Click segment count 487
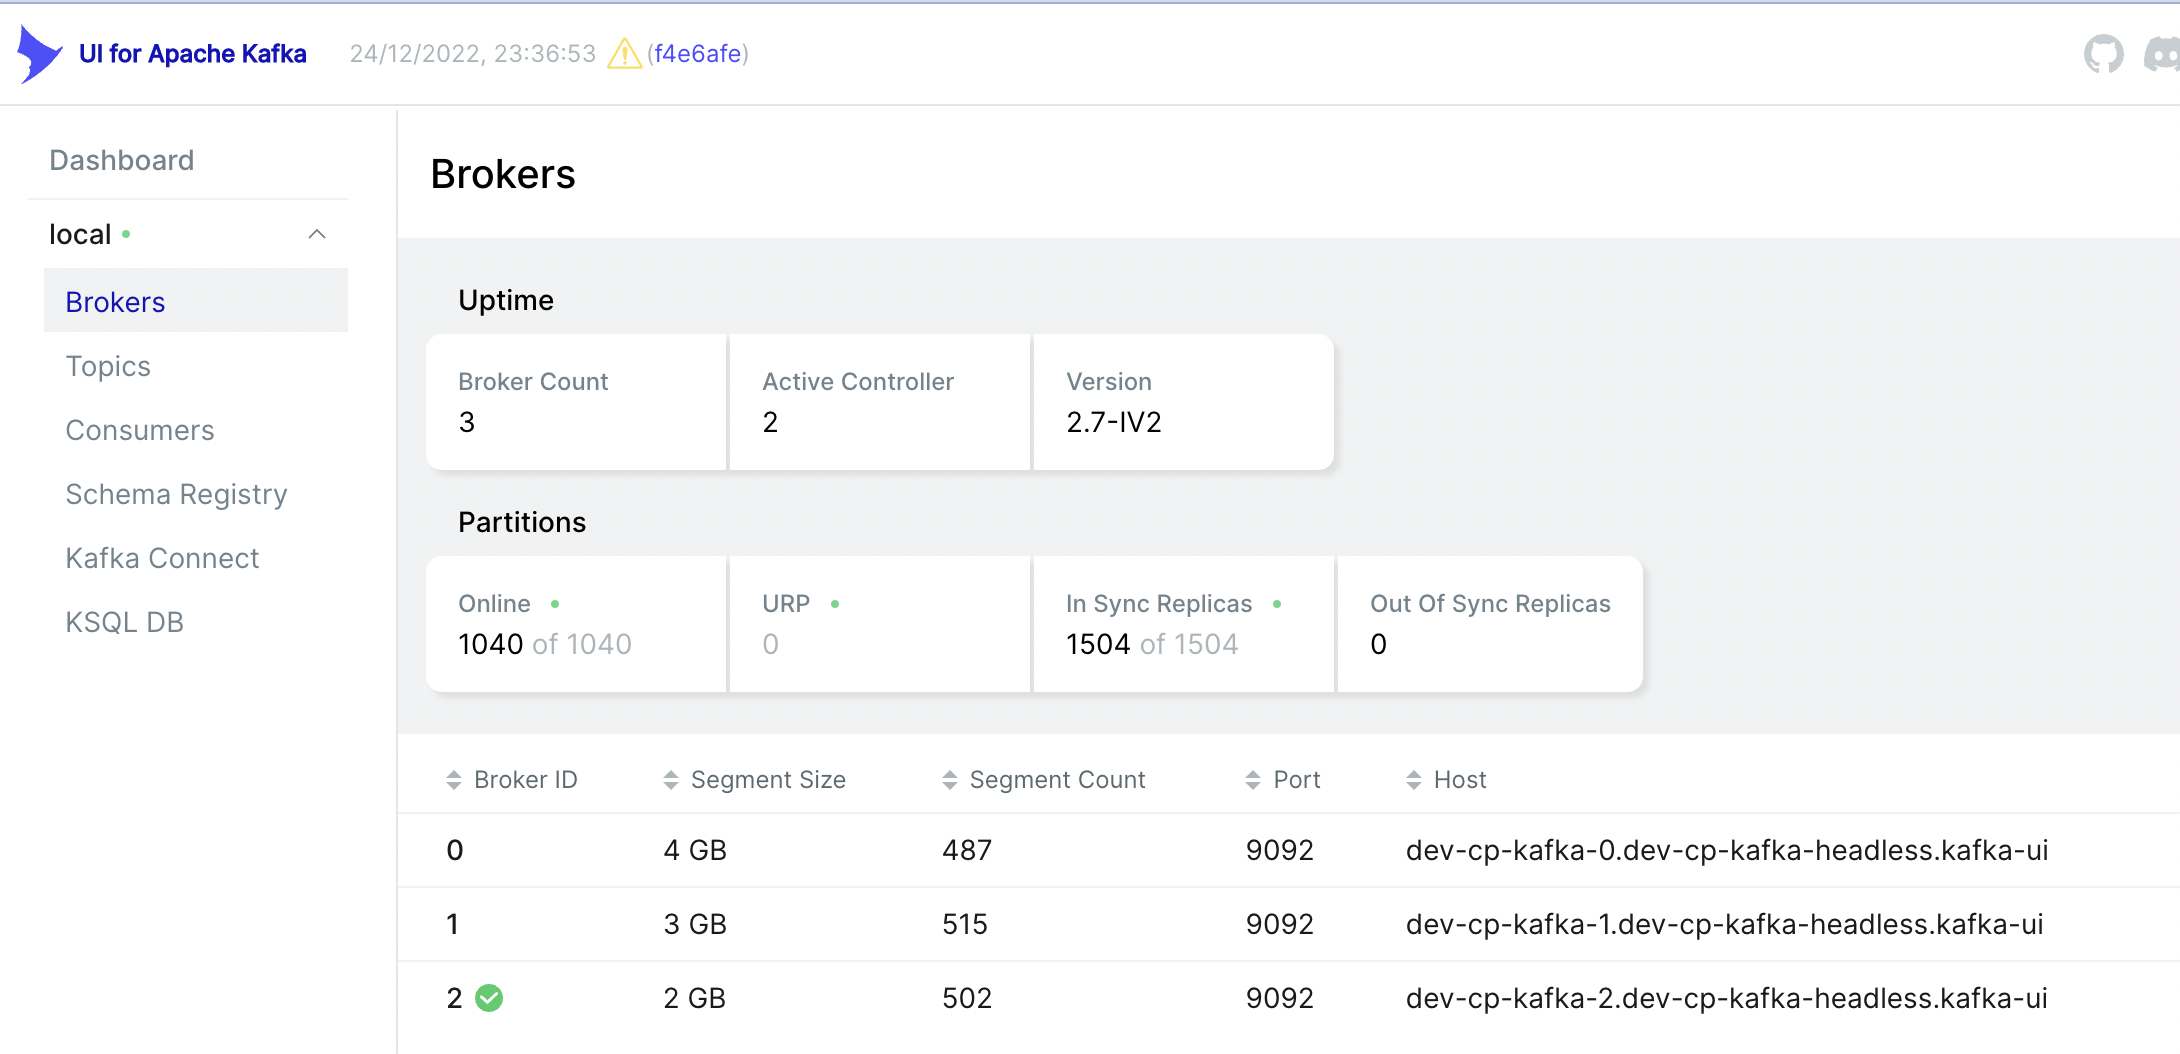Image resolution: width=2180 pixels, height=1054 pixels. tap(967, 850)
